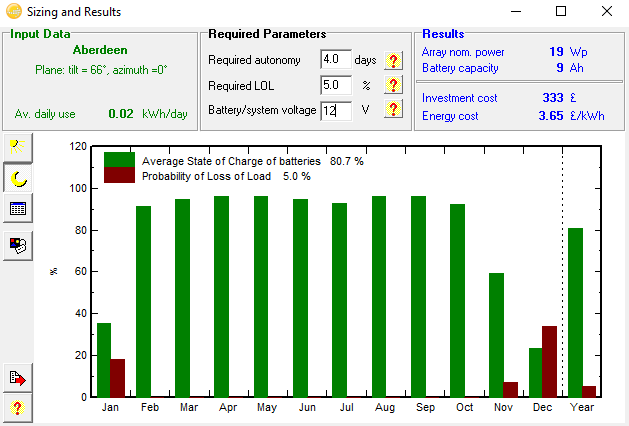Maximize the Sizing and Results window

click(x=561, y=12)
